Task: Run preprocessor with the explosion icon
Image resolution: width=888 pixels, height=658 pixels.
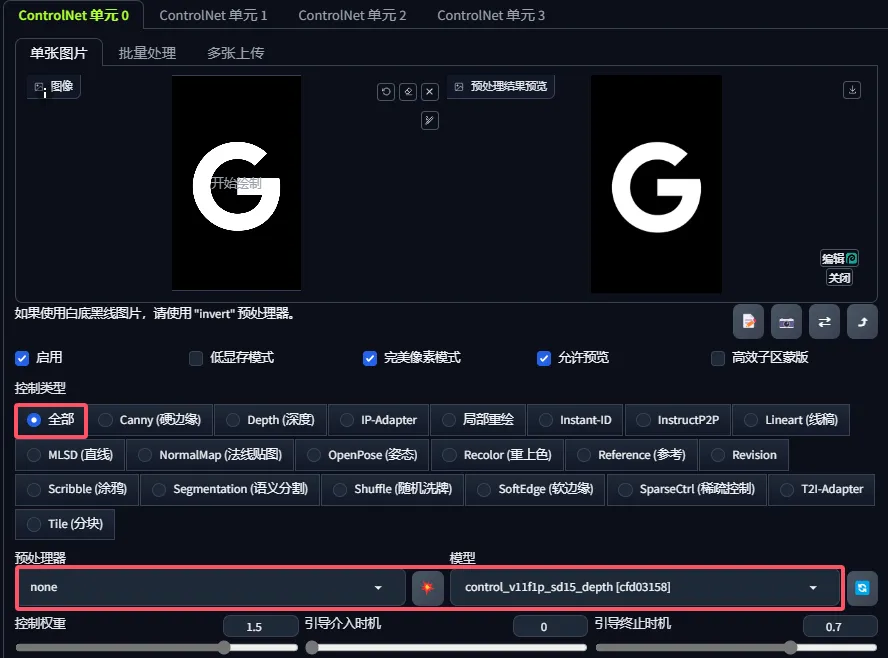Action: click(428, 587)
